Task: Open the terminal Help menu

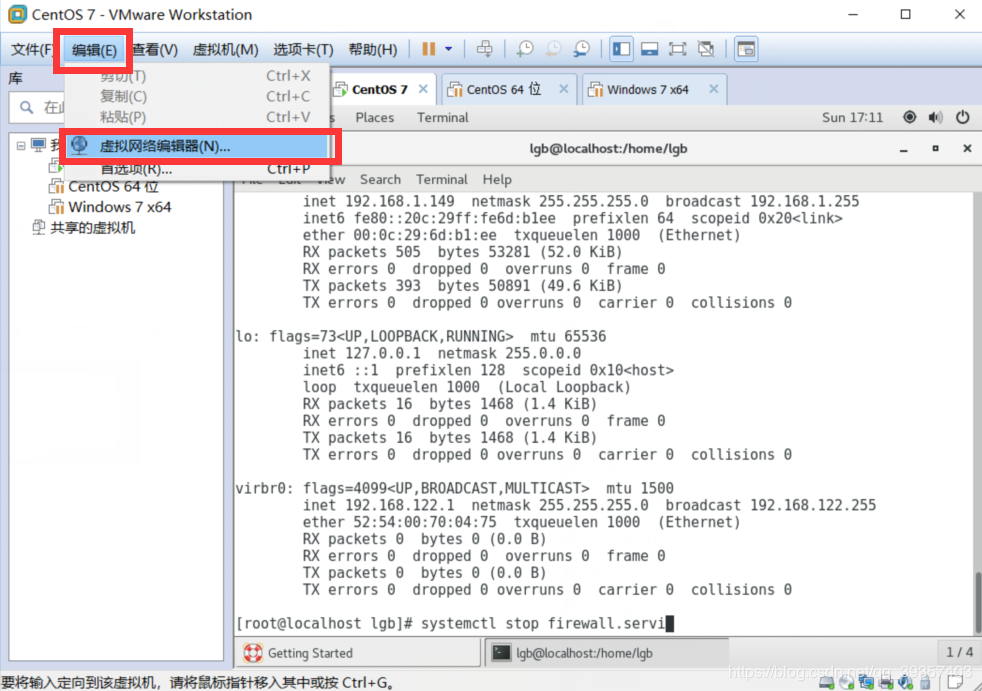Action: point(497,180)
